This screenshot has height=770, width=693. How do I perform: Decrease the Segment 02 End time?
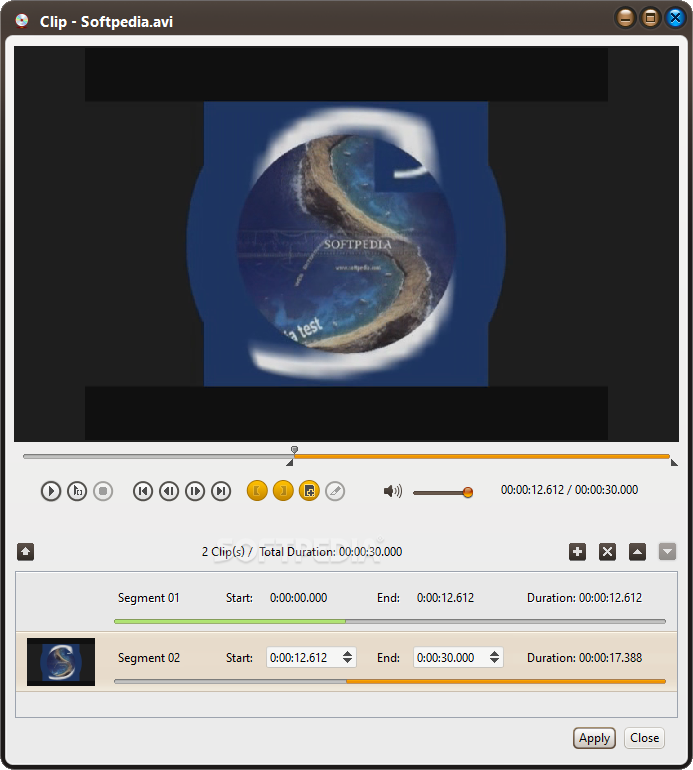(x=495, y=661)
